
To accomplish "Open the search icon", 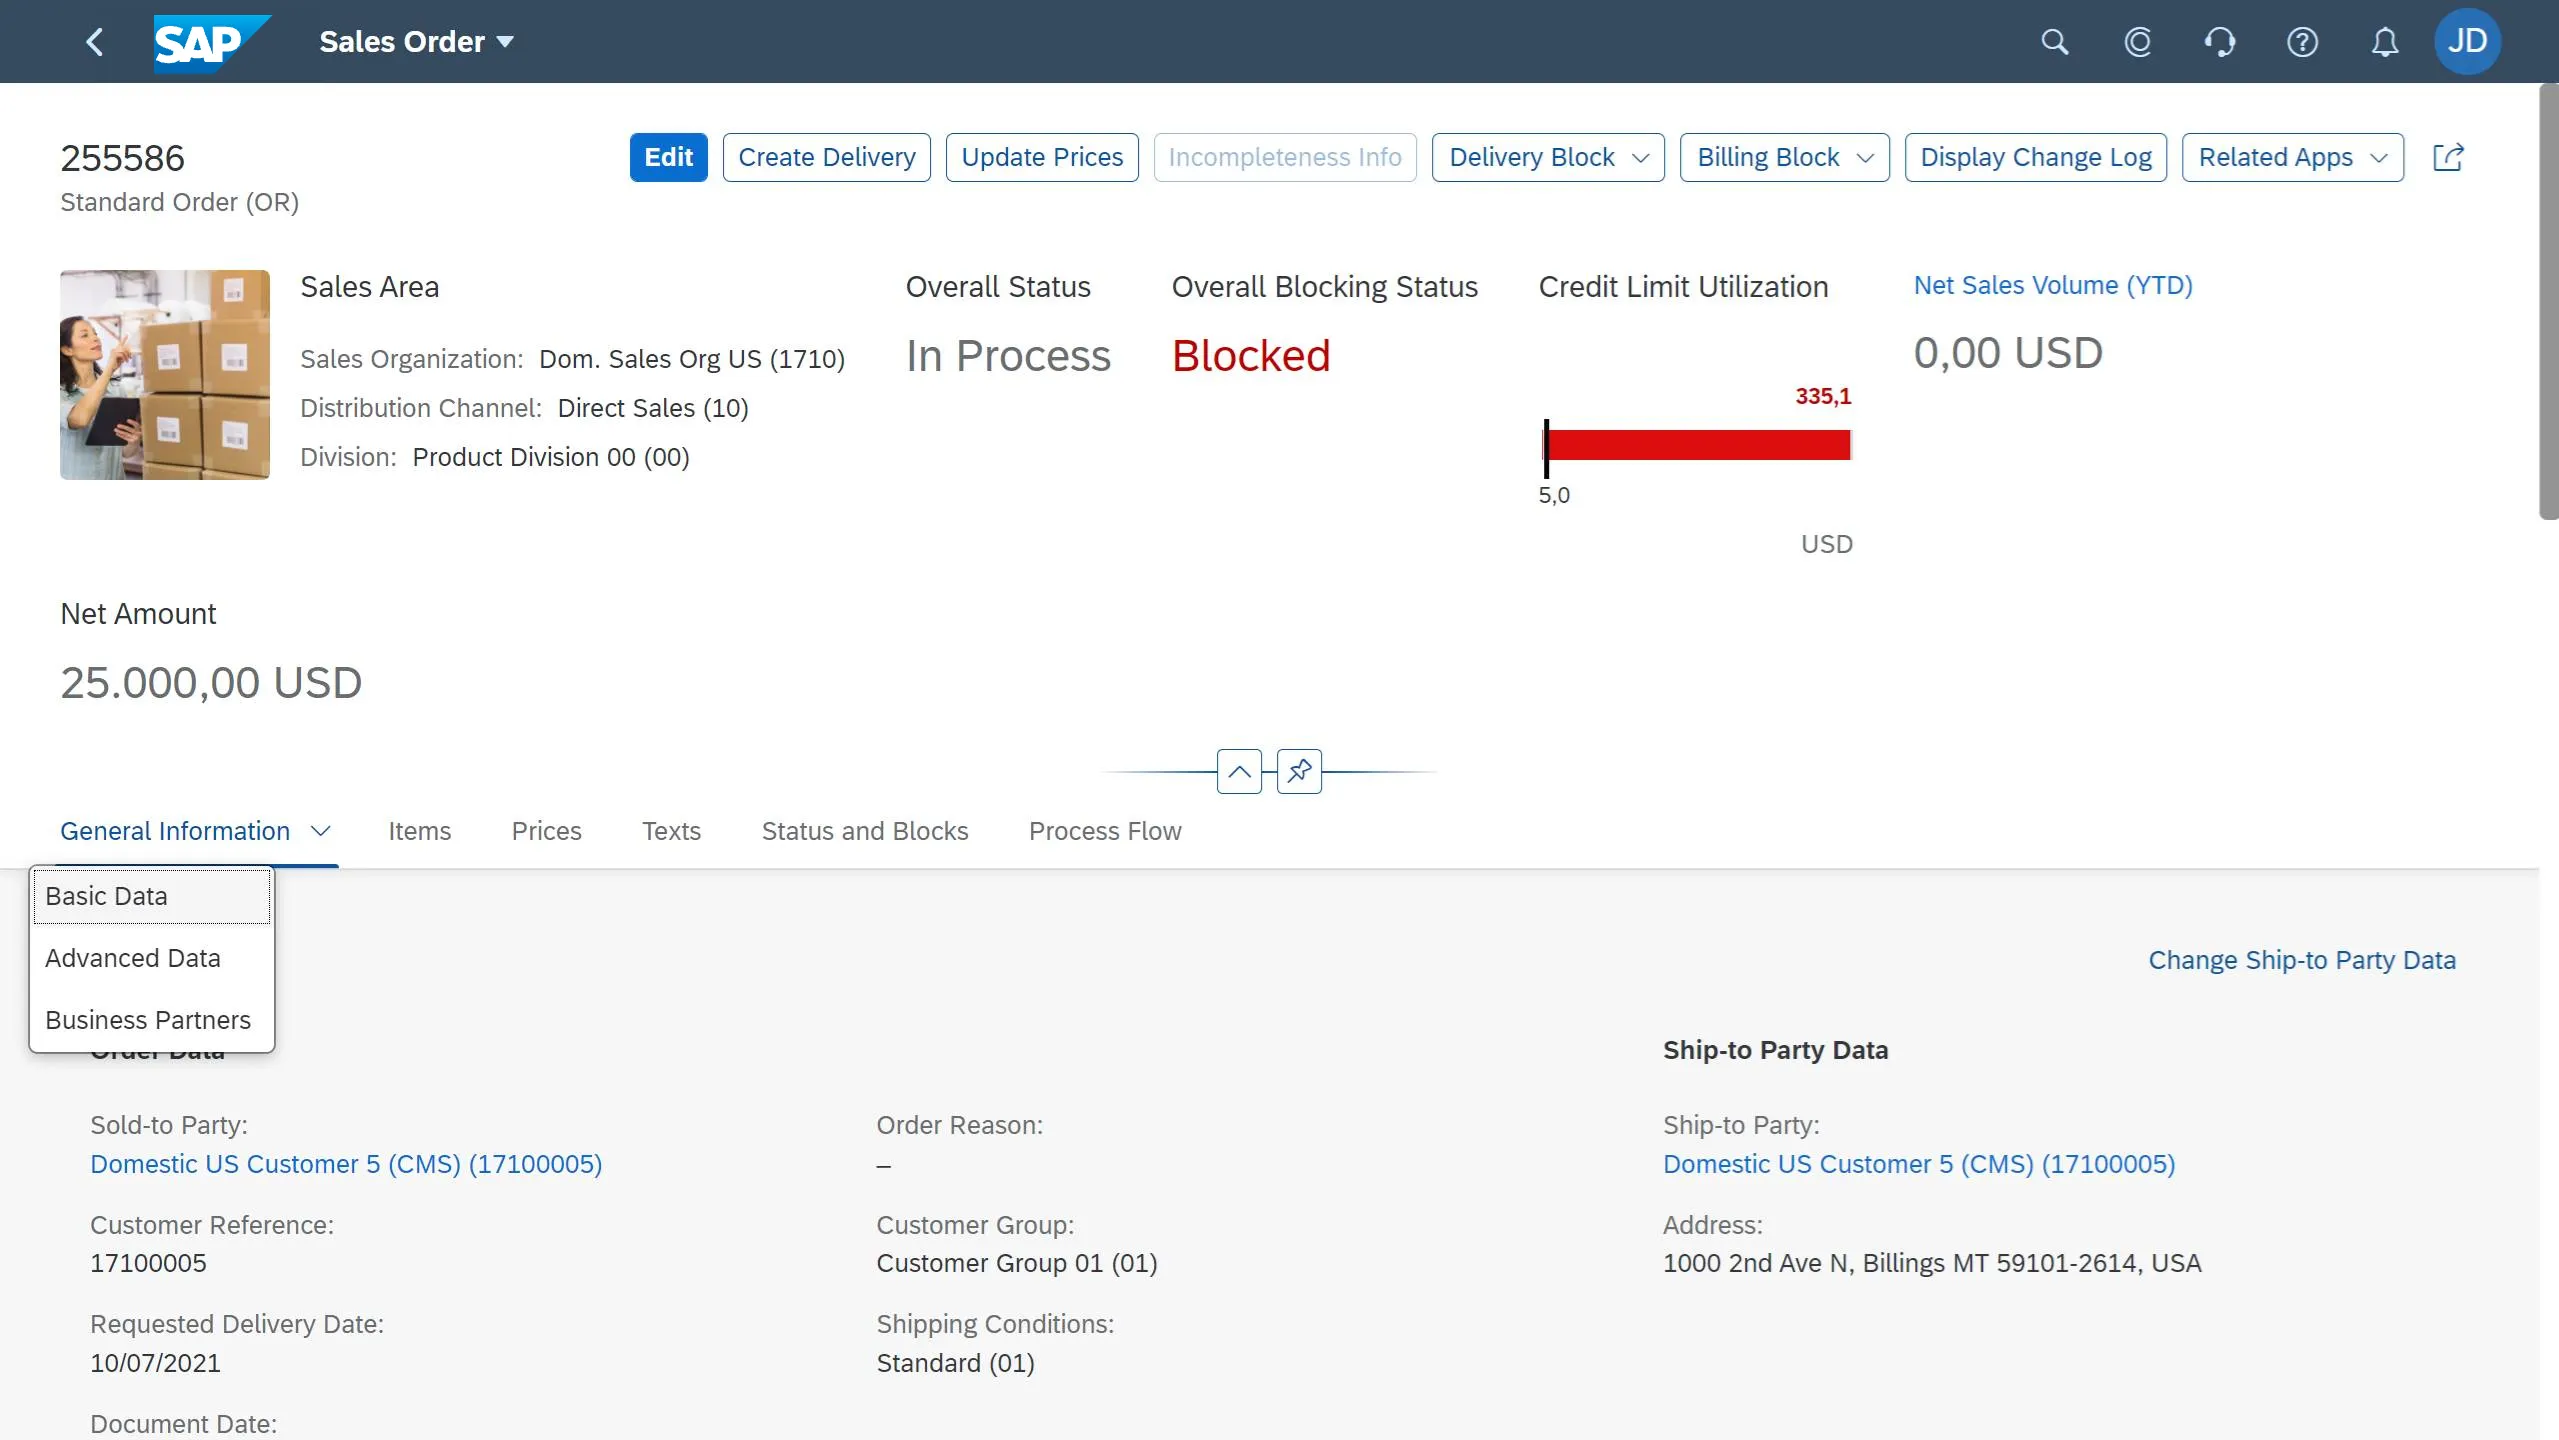I will click(2054, 41).
